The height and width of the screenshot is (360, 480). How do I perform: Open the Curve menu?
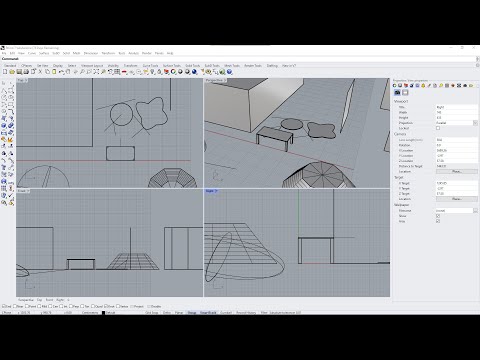click(32, 53)
